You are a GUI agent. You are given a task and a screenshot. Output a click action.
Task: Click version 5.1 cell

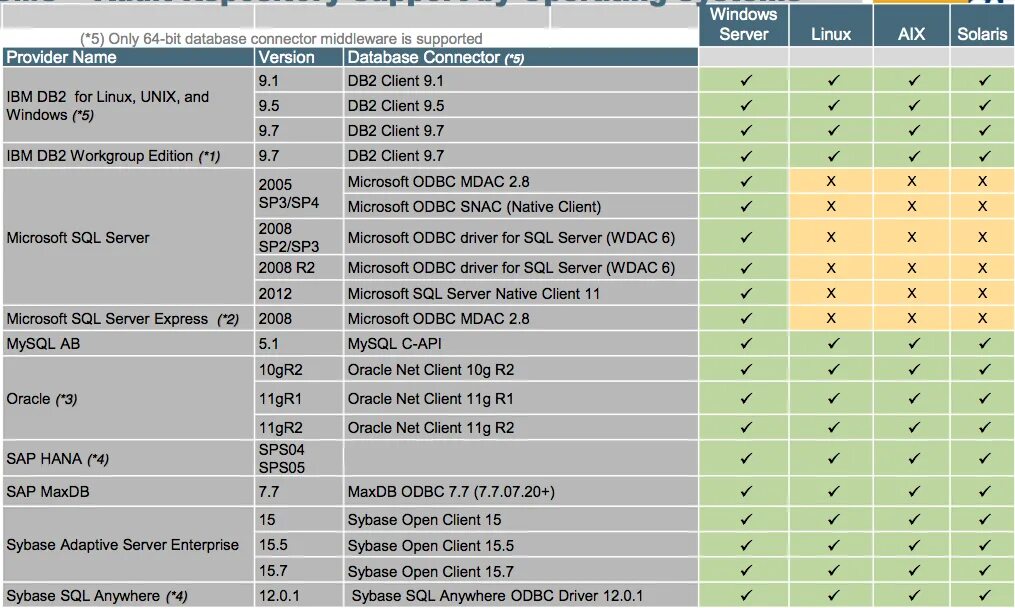298,344
